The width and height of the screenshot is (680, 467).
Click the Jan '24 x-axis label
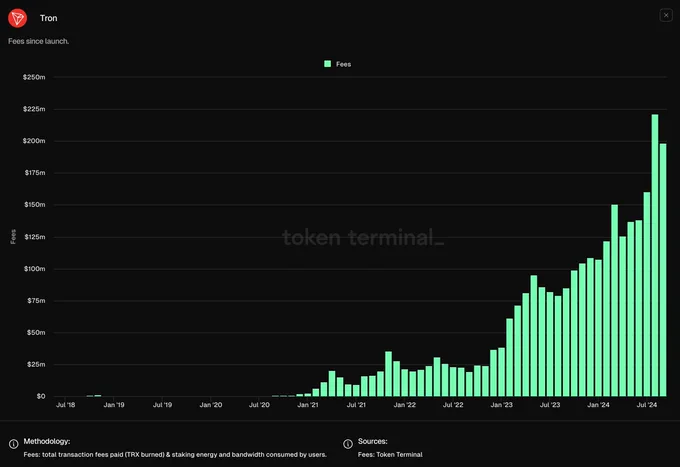click(x=598, y=405)
